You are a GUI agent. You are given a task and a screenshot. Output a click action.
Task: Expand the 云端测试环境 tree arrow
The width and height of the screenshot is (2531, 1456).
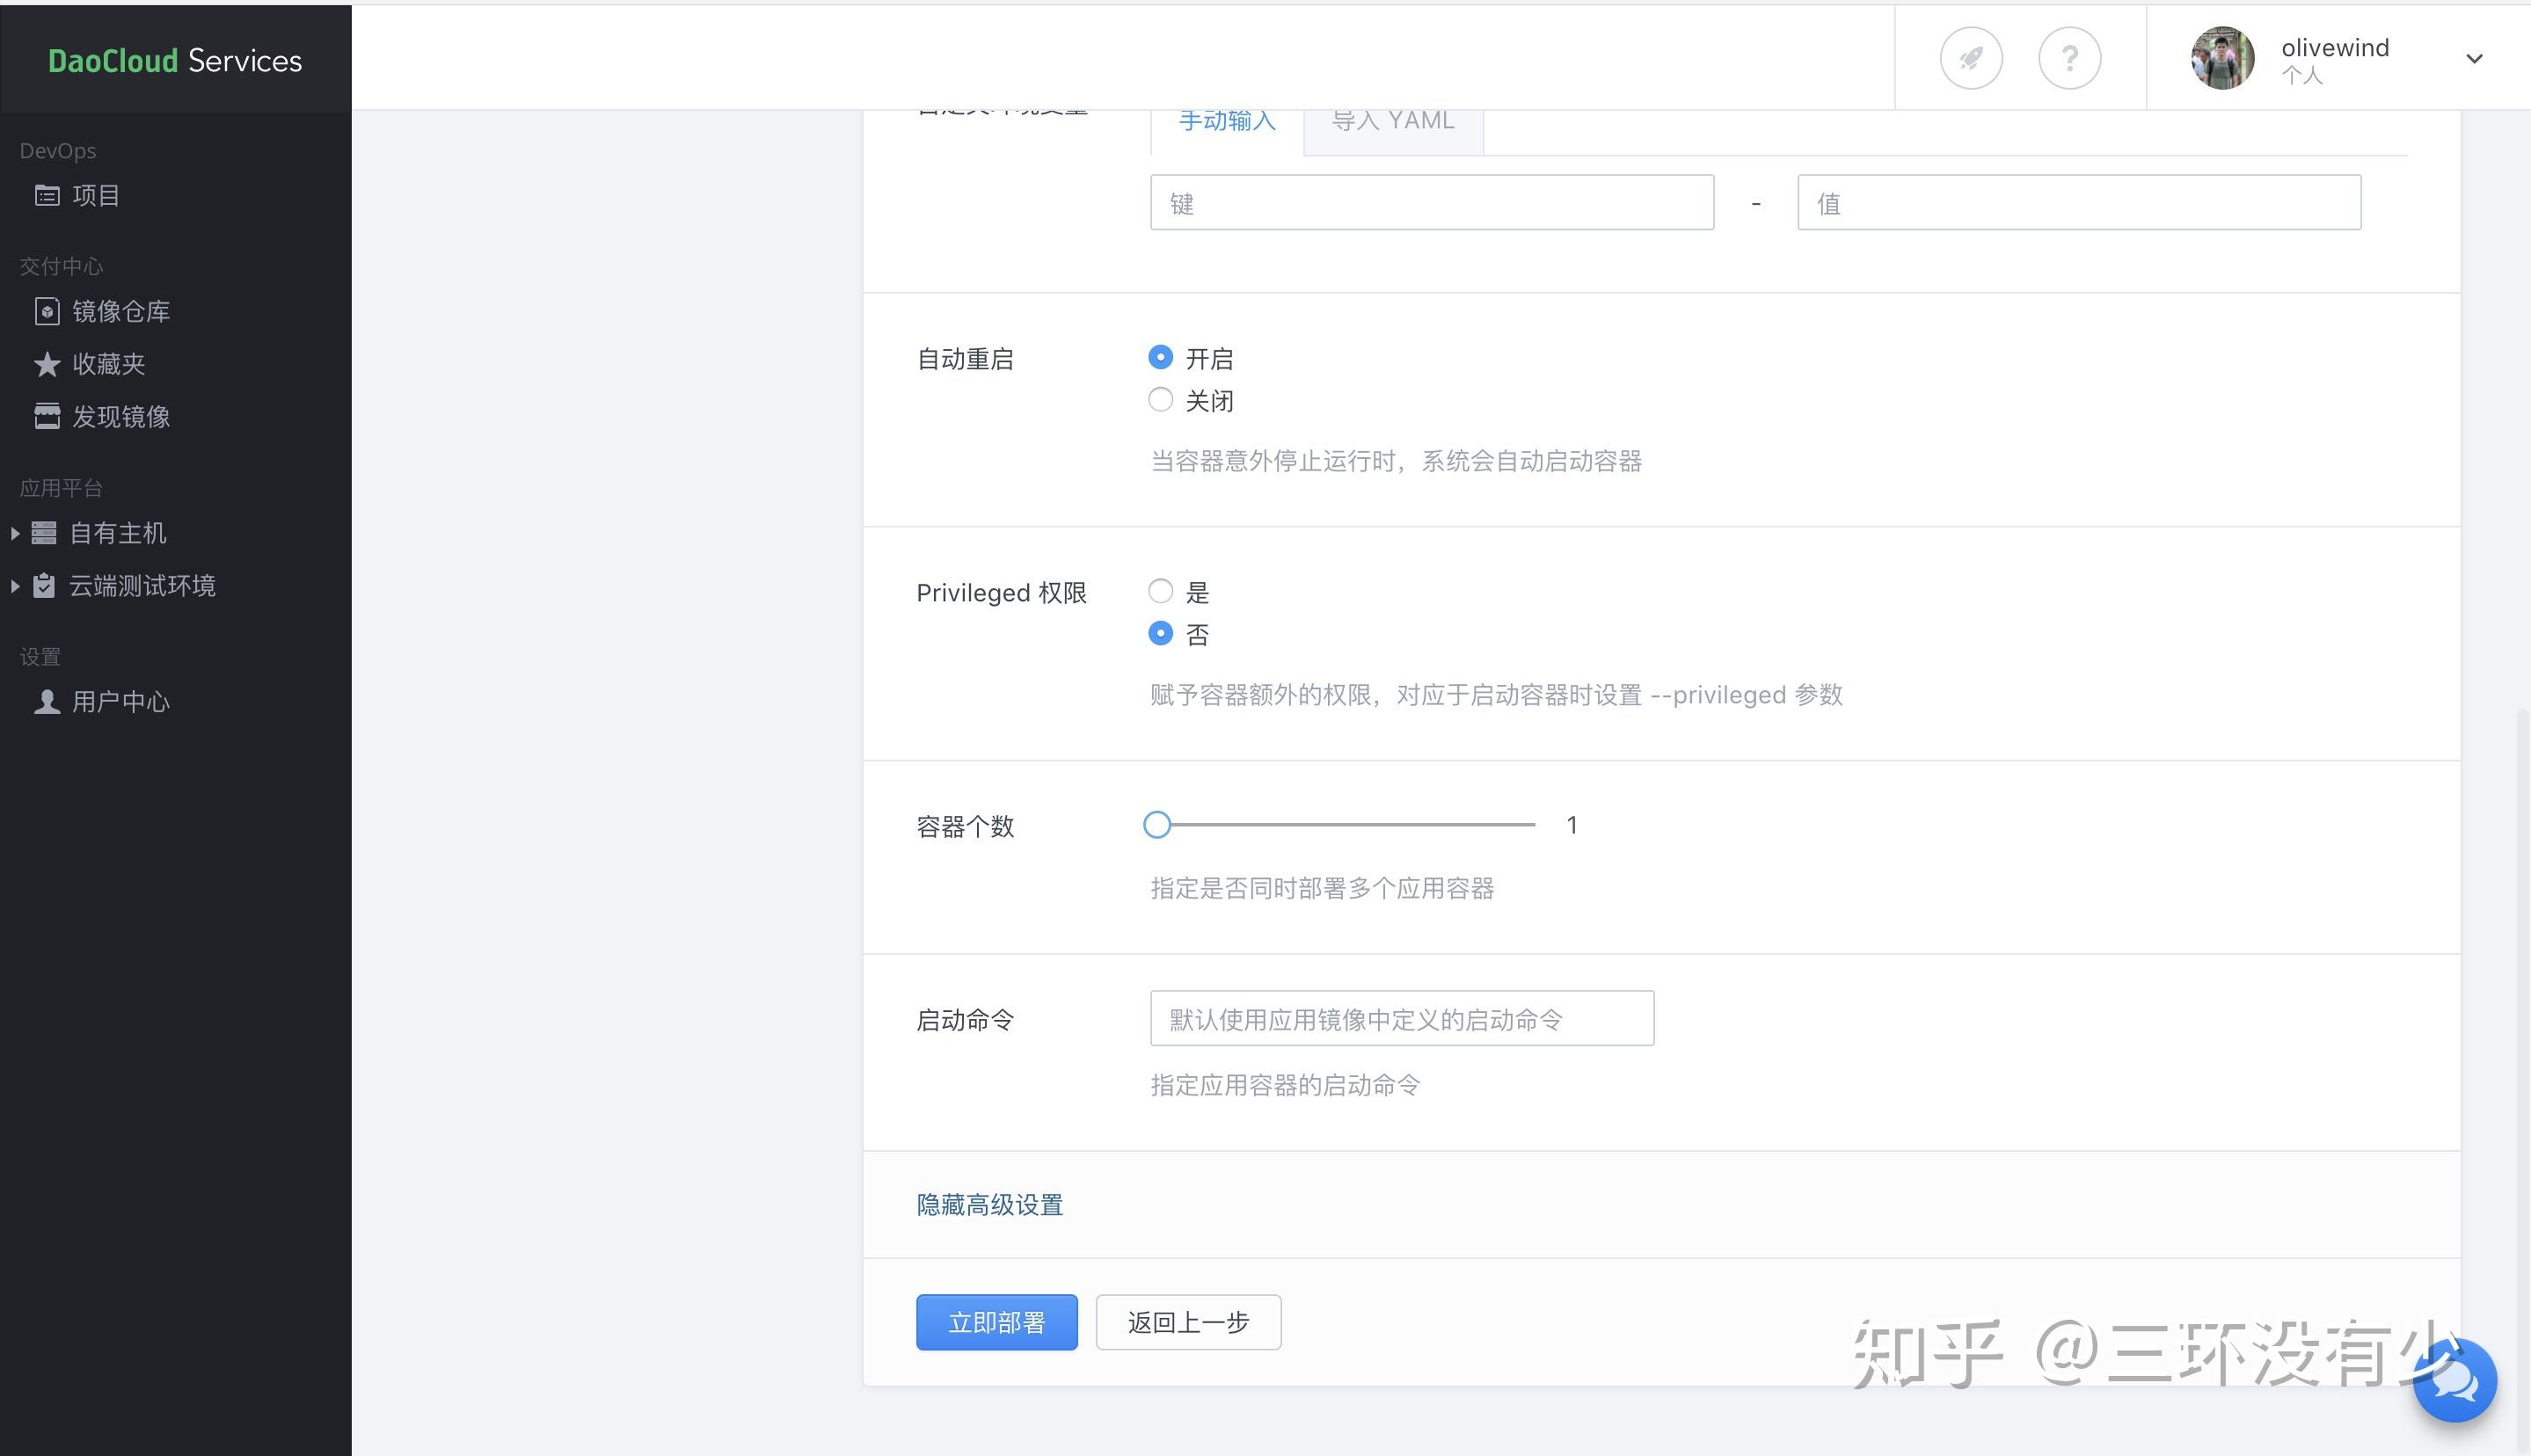(15, 586)
